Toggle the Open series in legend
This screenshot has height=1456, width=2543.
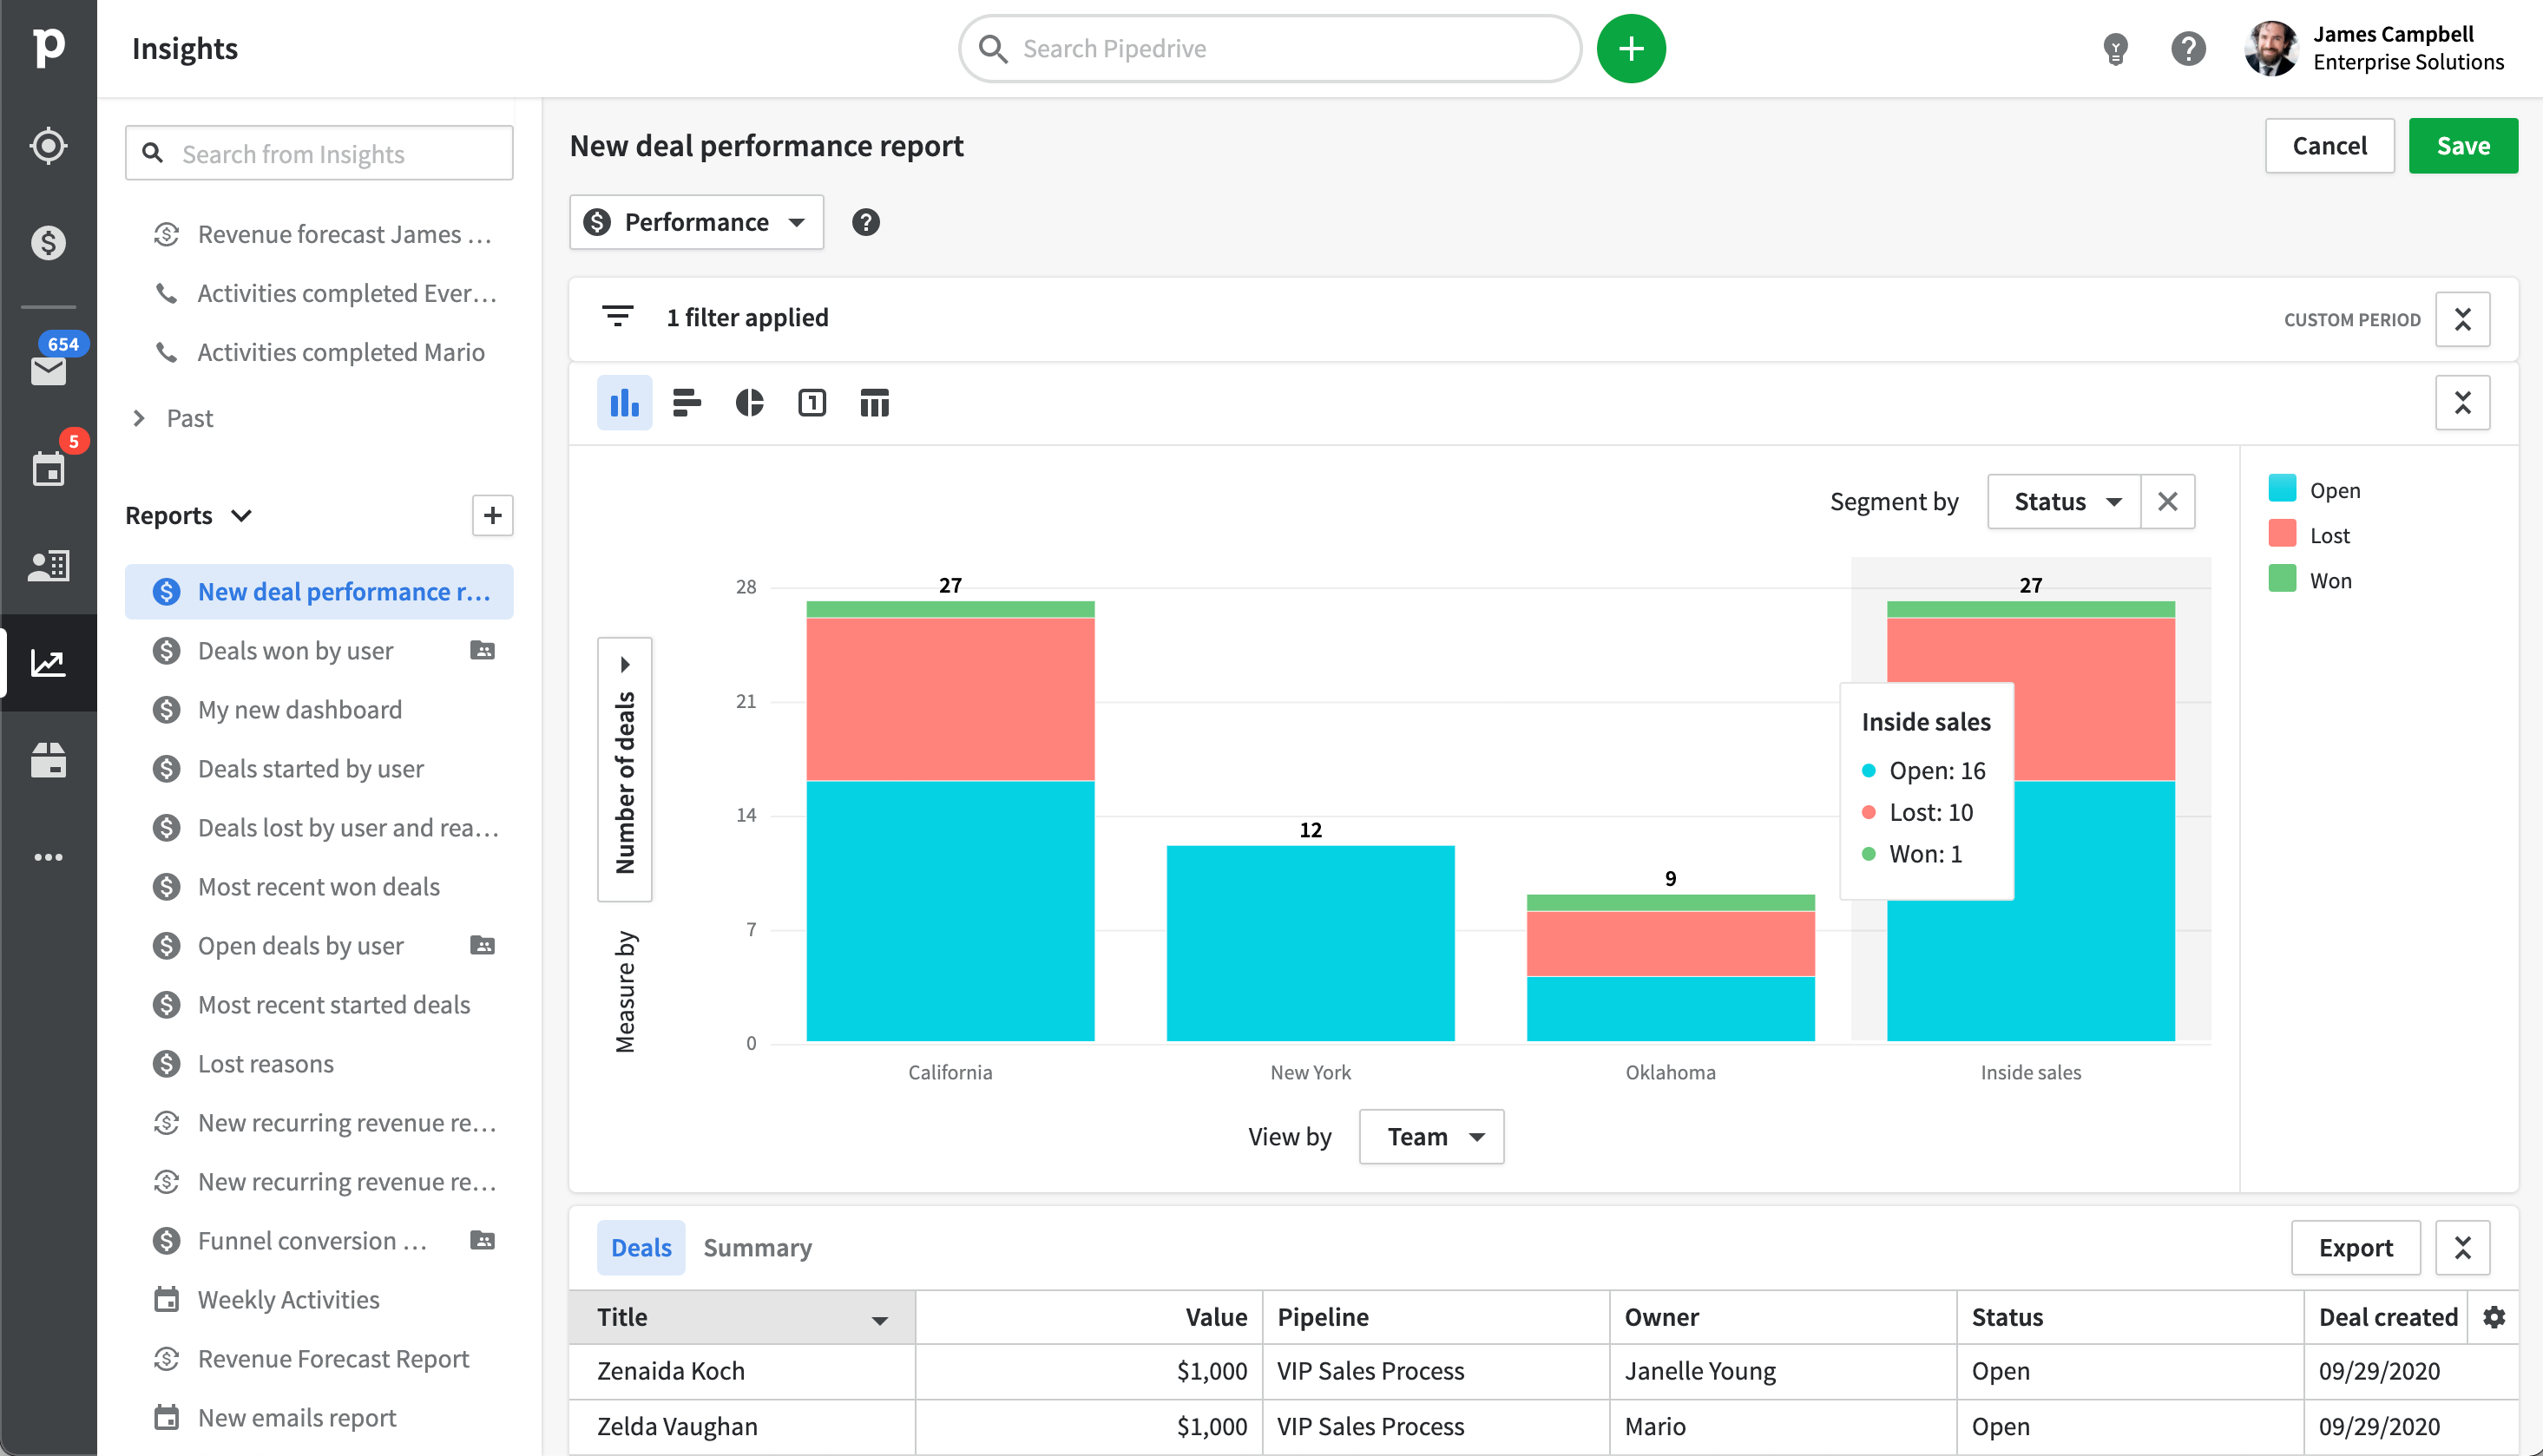2334,490
